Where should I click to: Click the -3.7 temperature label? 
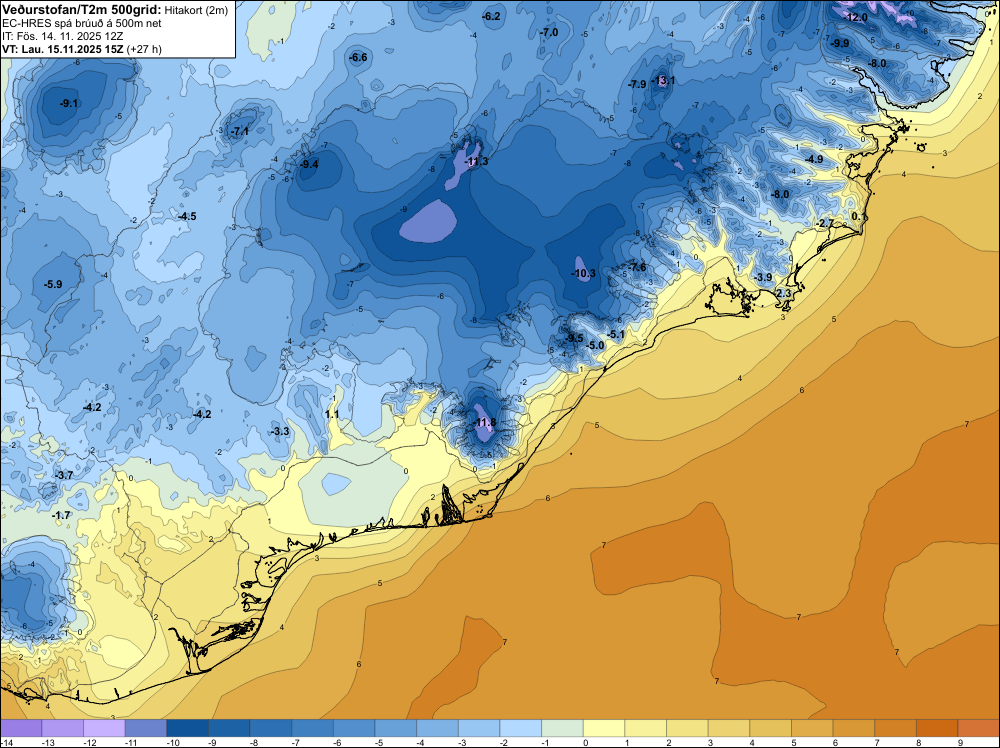64,476
